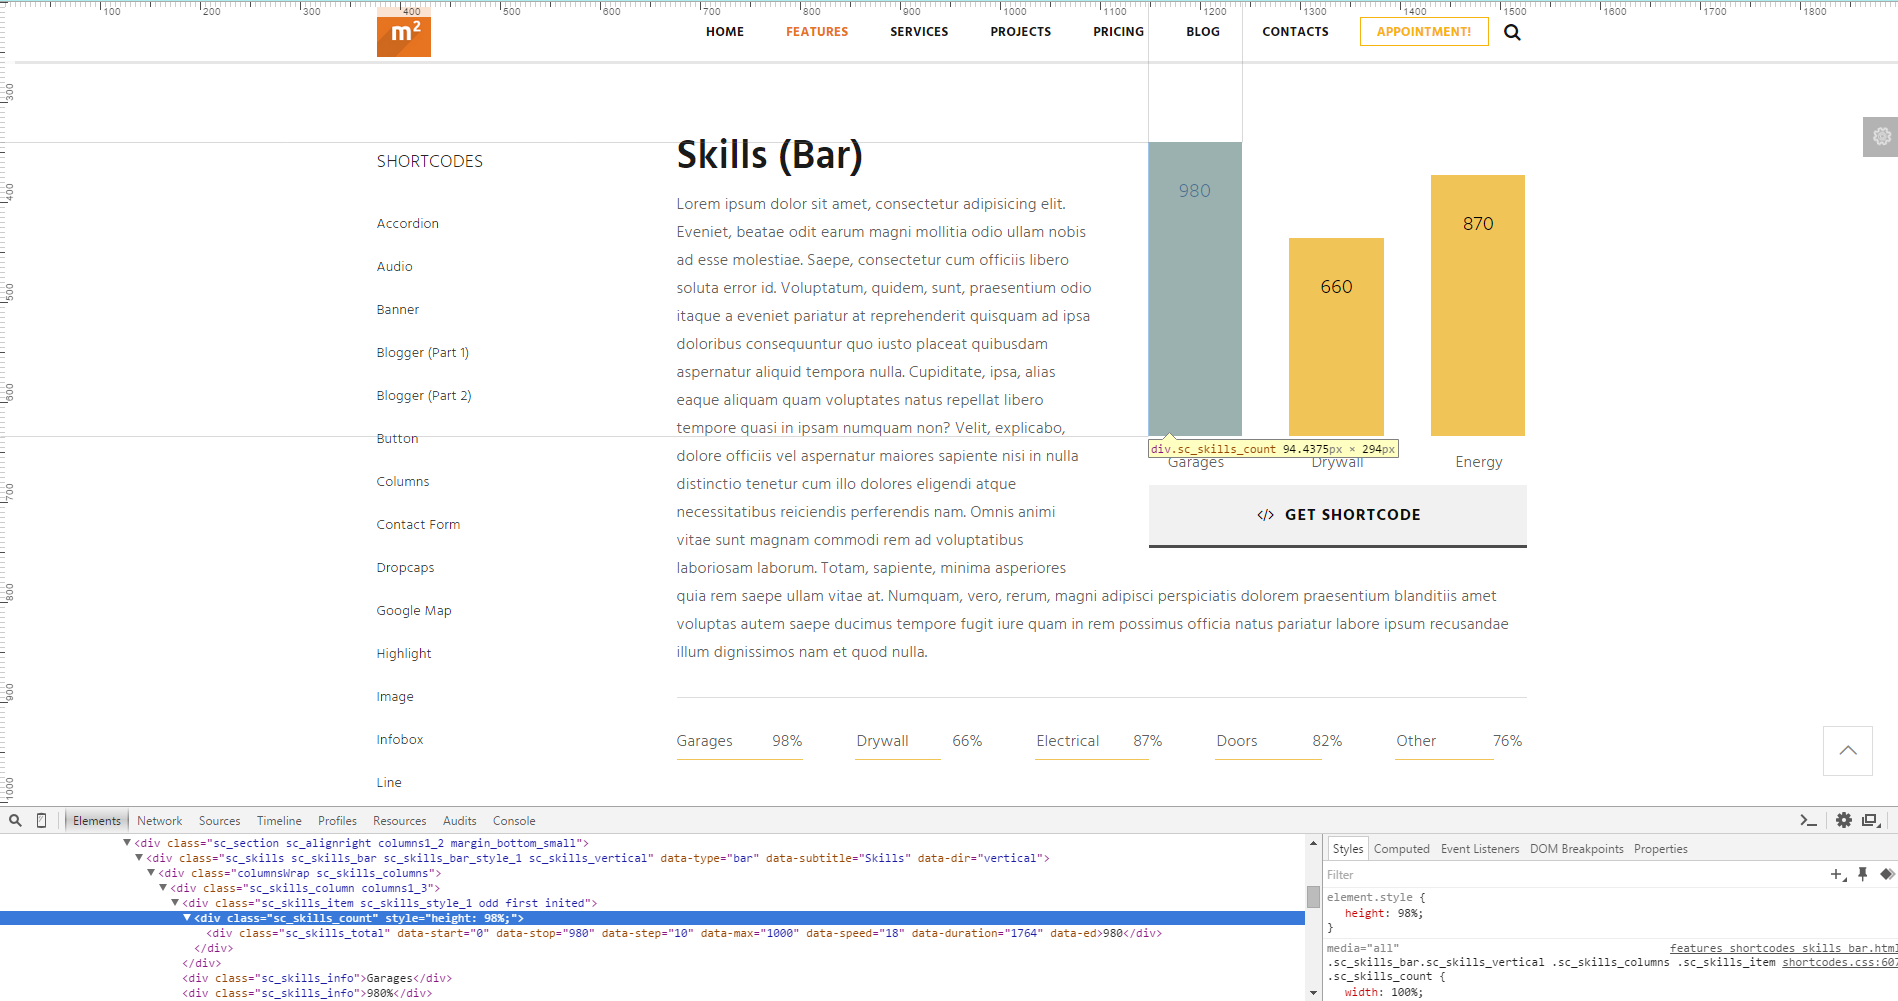
Task: Collapse the sc_section sc_alignright div node
Action: point(127,843)
